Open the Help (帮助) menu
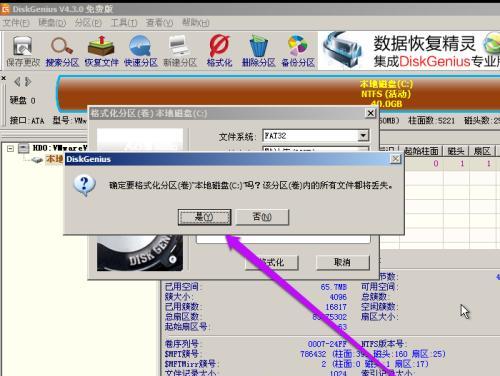The width and height of the screenshot is (500, 376). click(195, 23)
